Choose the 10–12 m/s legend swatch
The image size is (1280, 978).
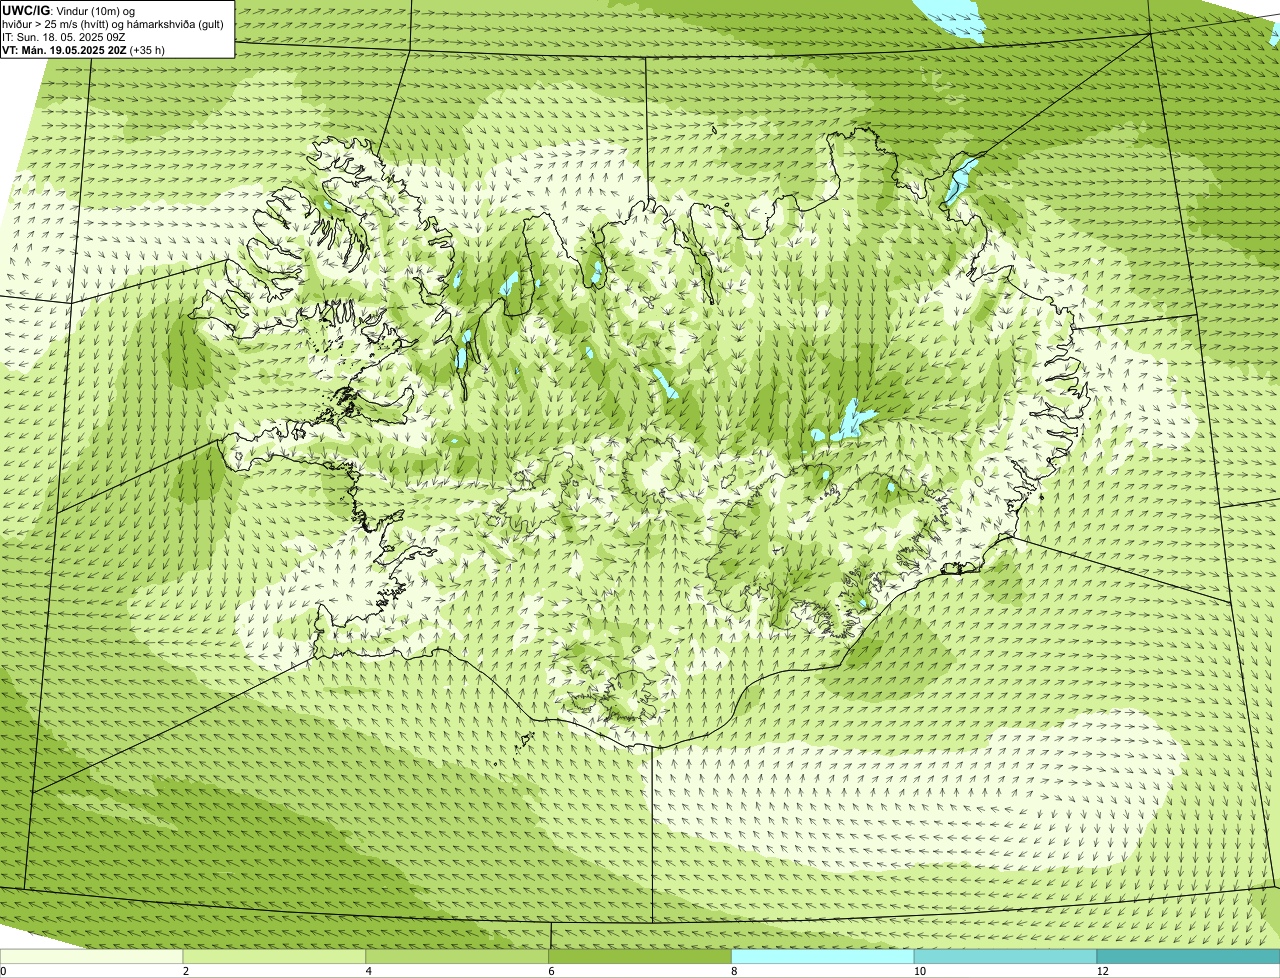1006,957
